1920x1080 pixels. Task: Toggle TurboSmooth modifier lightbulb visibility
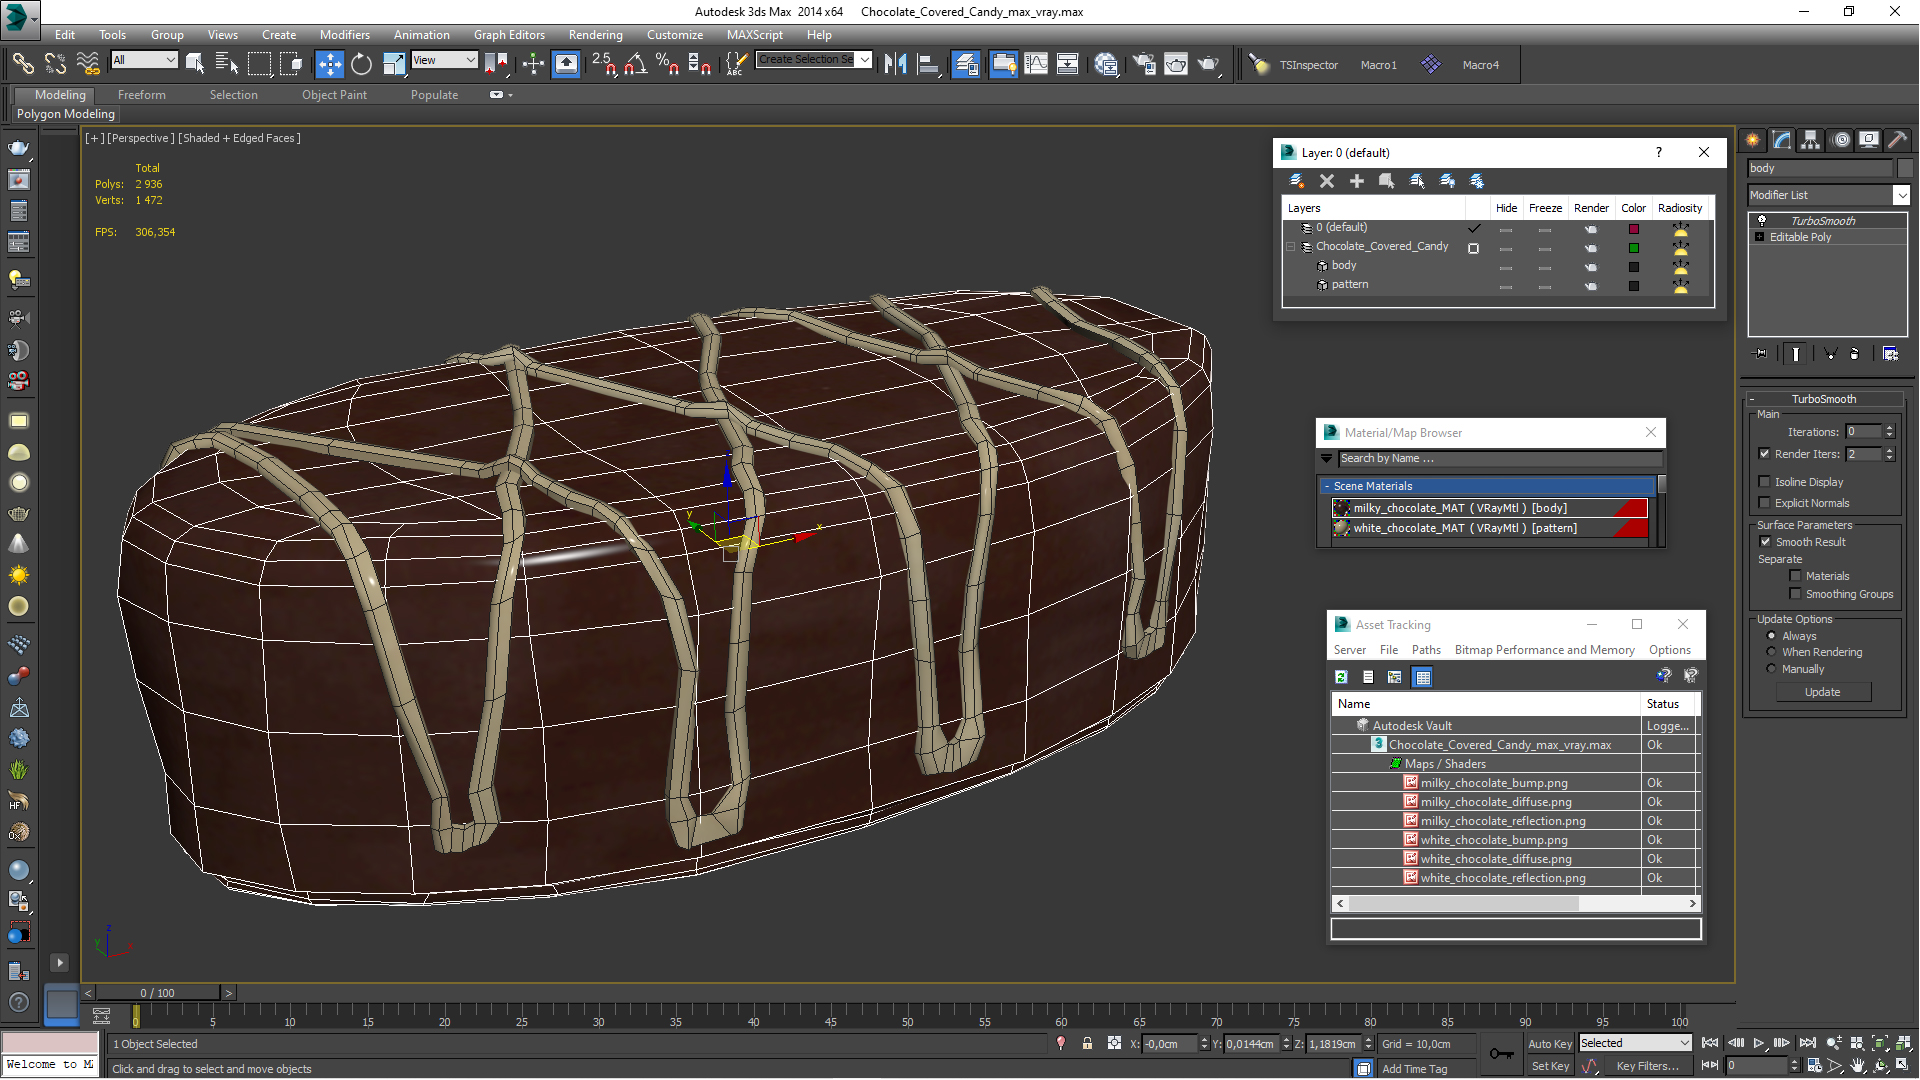(x=1762, y=220)
